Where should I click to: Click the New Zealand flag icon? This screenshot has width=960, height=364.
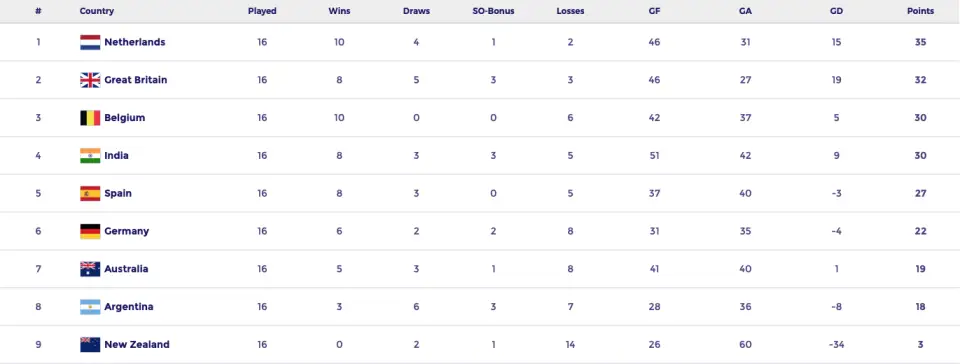[90, 344]
